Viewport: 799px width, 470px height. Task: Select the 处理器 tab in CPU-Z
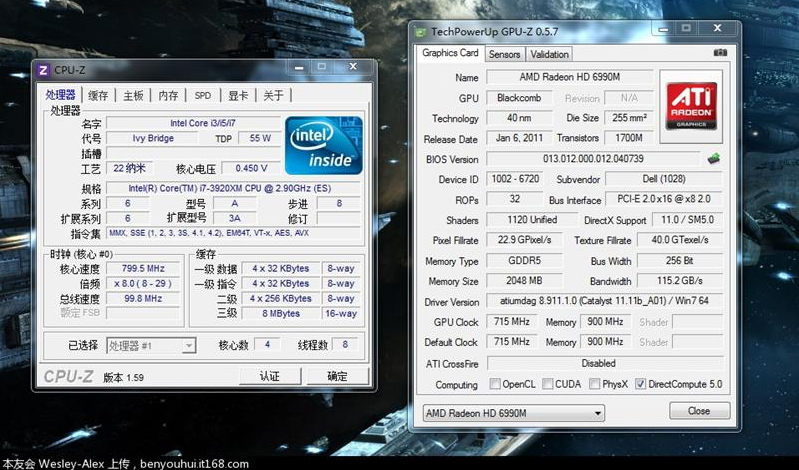[60, 95]
